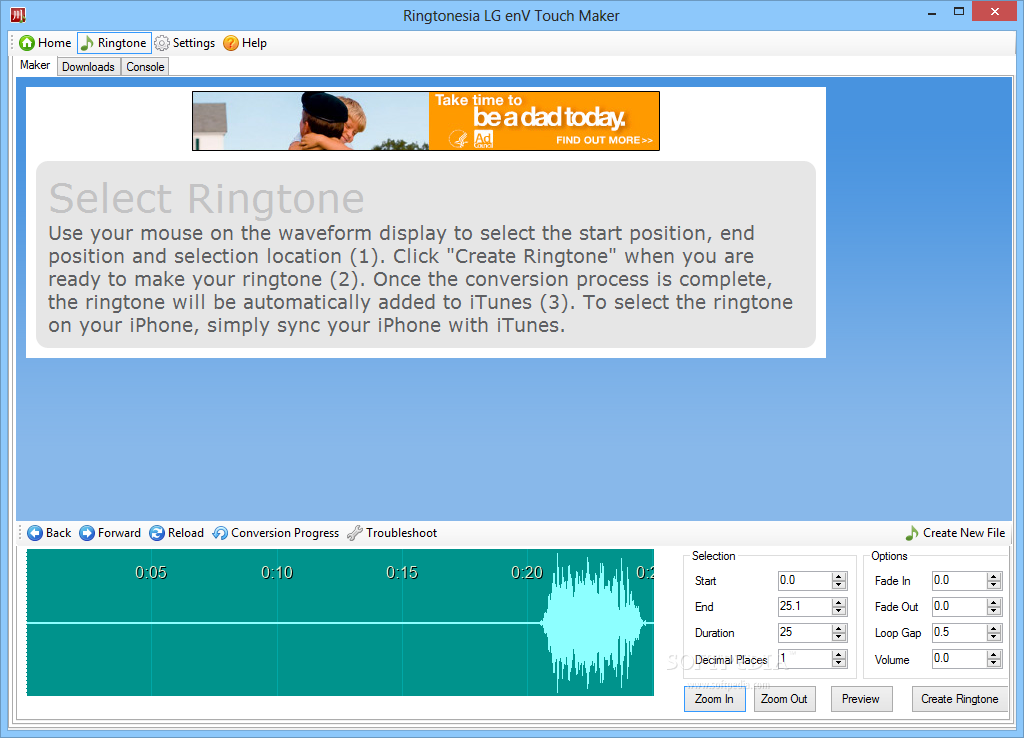The width and height of the screenshot is (1024, 738).
Task: Increase Fade Out with up arrow
Action: point(994,603)
